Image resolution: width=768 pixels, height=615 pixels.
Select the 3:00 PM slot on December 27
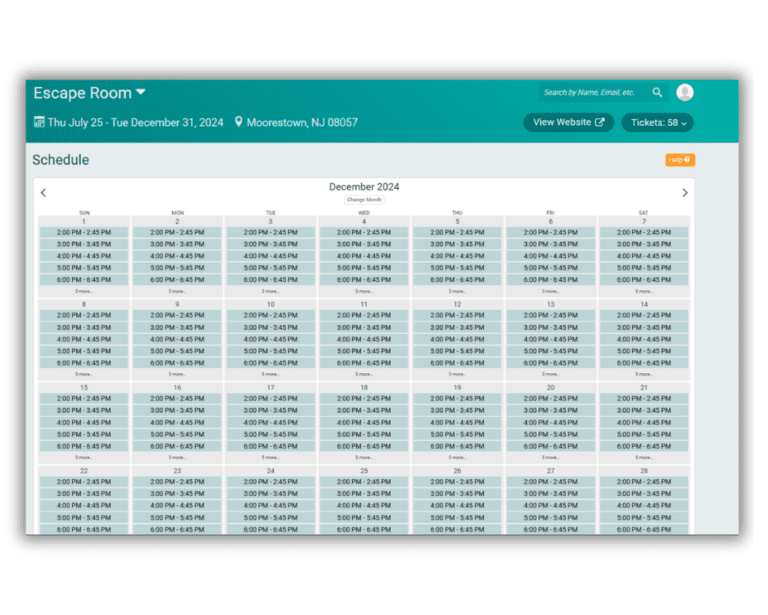tap(551, 494)
